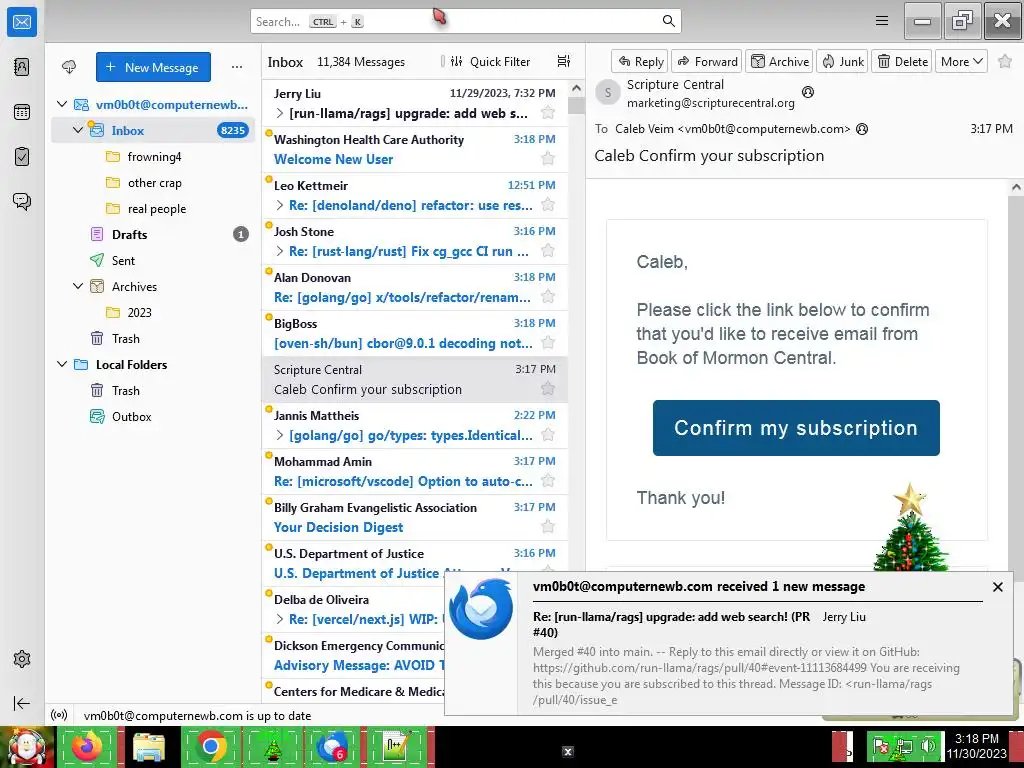Star the Washington Health Care Authority message
The width and height of the screenshot is (1024, 768).
tap(548, 158)
